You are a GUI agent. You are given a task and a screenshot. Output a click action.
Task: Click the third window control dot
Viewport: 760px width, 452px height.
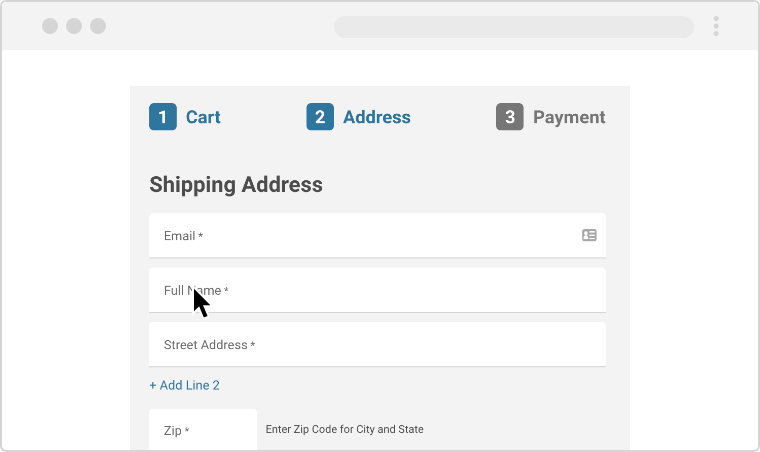coord(98,26)
